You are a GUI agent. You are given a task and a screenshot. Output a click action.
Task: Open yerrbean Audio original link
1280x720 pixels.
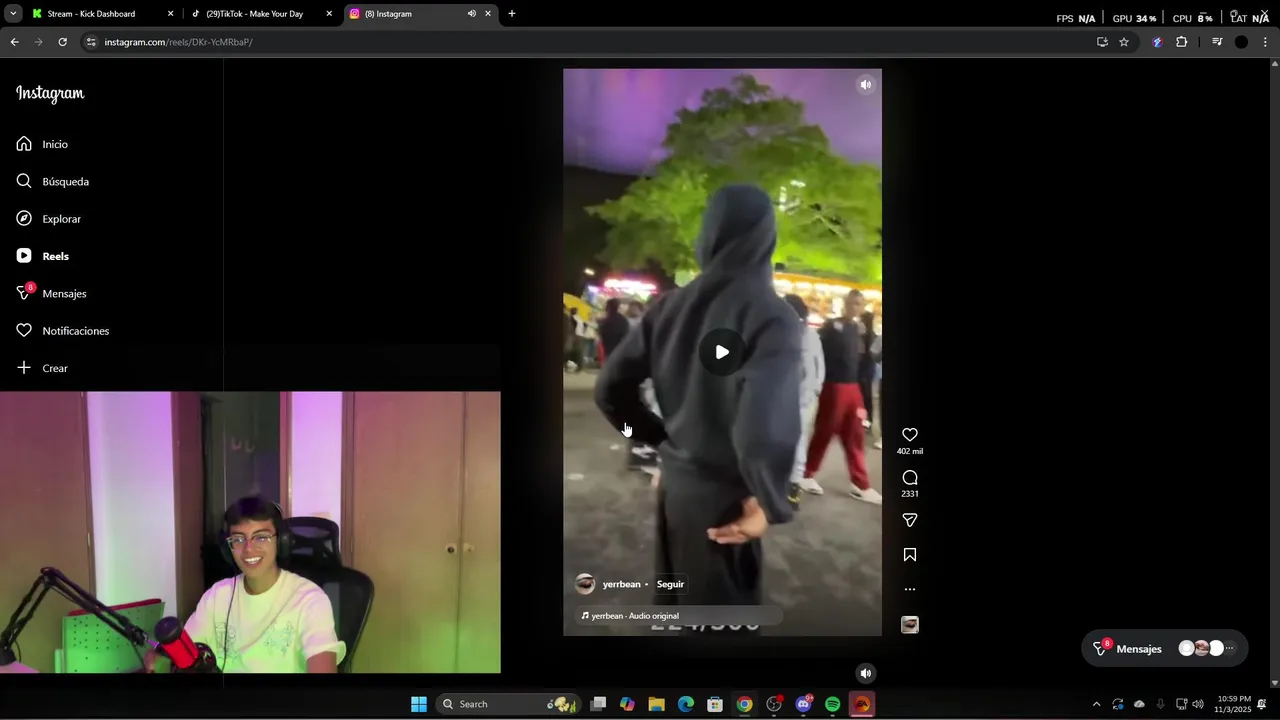(635, 616)
